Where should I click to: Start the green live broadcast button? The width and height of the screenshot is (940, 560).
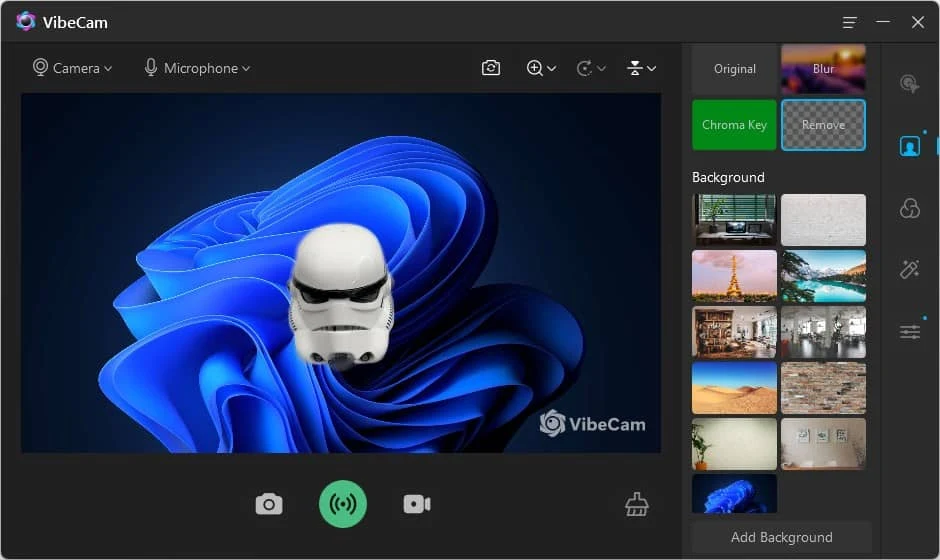(342, 504)
